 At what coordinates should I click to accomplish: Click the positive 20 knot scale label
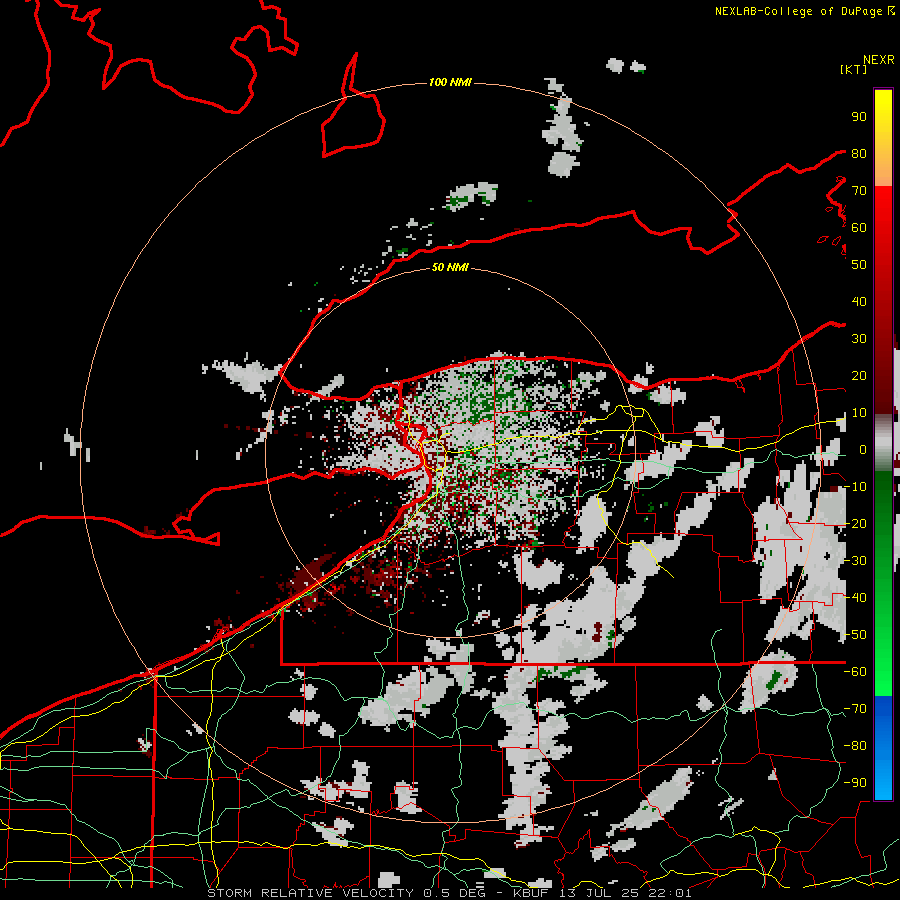859,376
